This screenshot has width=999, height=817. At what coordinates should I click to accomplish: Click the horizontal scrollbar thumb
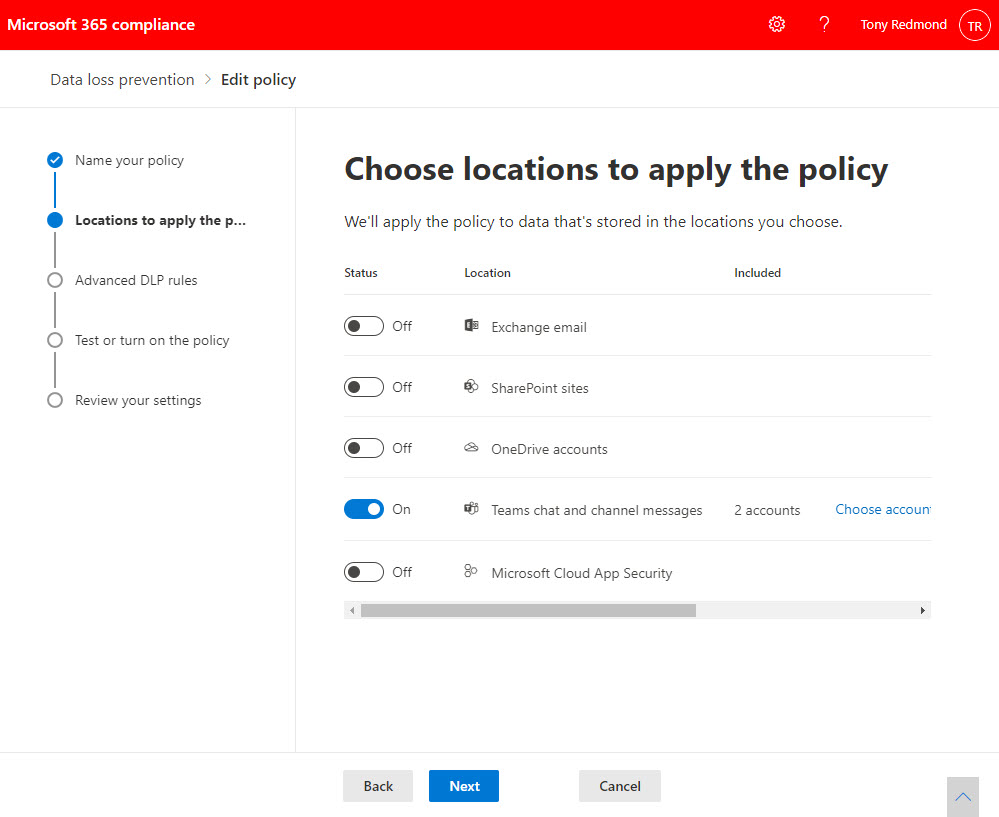(528, 610)
